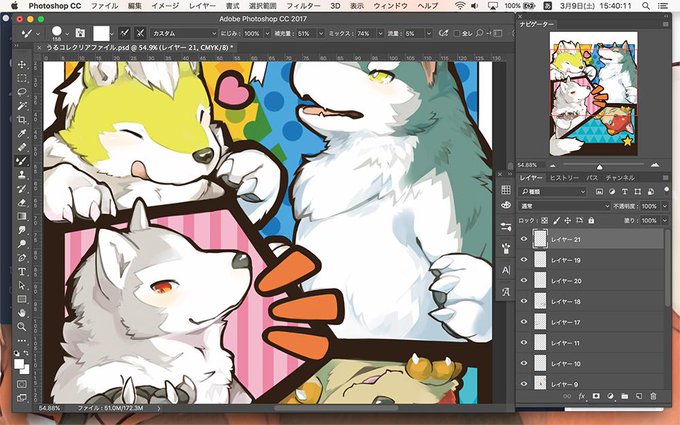Select the Magic Wand tool

coord(22,106)
